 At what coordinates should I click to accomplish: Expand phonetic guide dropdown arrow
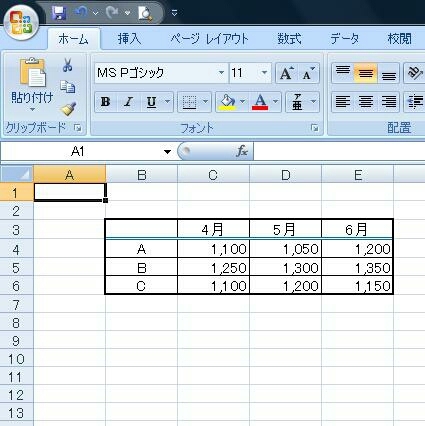coord(313,102)
